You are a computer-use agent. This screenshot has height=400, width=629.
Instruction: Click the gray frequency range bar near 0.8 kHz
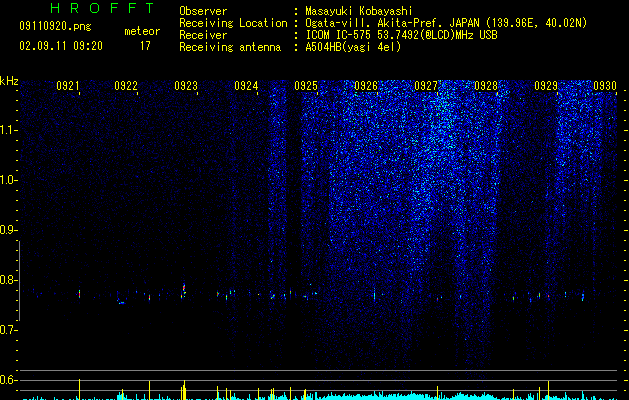[x=20, y=281]
